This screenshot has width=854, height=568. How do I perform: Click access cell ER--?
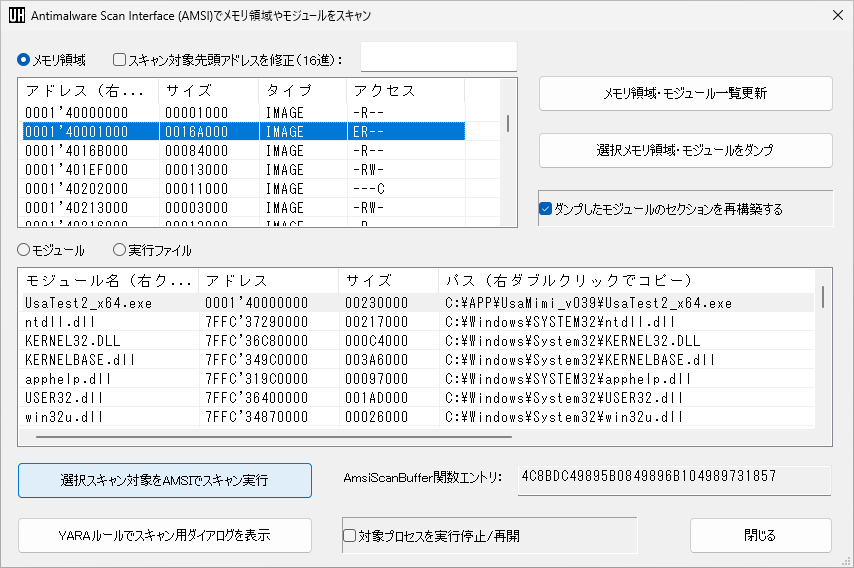coord(369,132)
